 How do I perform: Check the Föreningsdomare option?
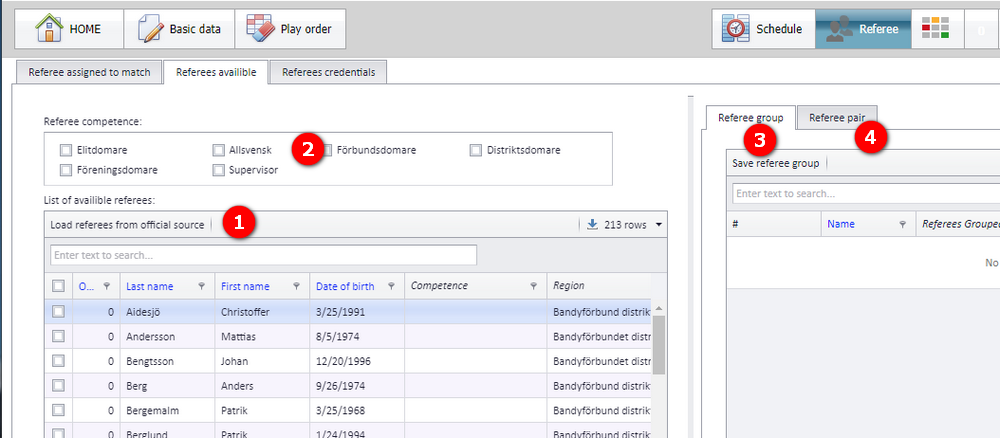point(65,170)
